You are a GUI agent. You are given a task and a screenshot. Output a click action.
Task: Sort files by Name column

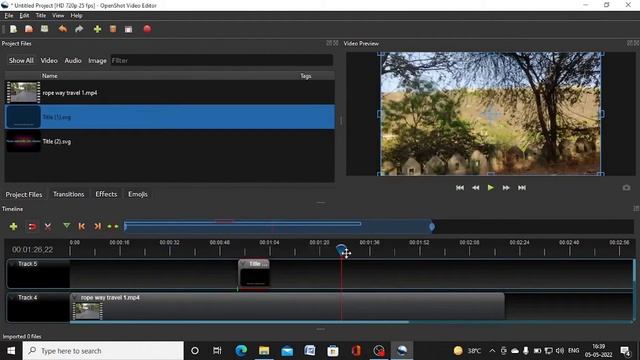49,76
